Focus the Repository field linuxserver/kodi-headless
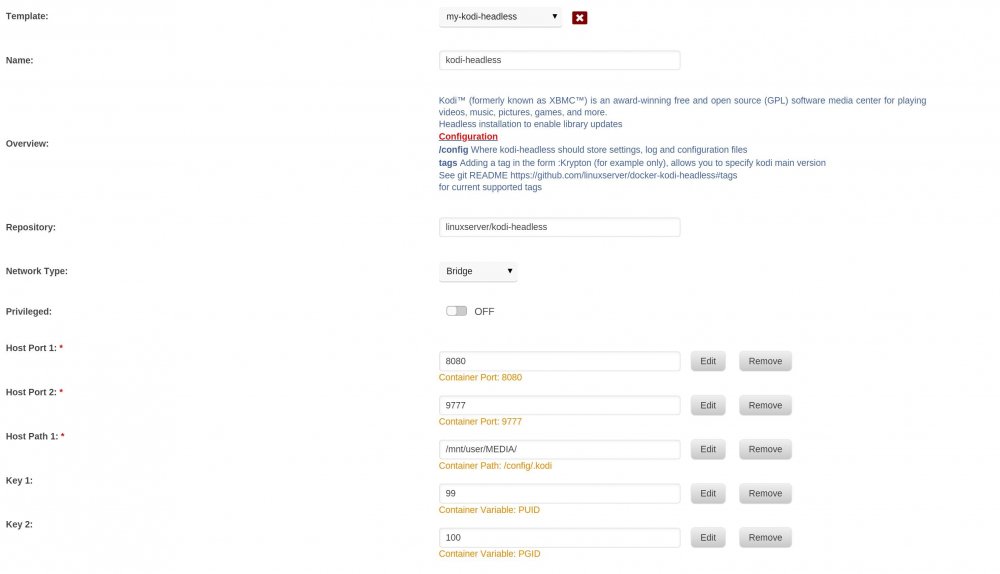This screenshot has height=574, width=1000. click(559, 227)
